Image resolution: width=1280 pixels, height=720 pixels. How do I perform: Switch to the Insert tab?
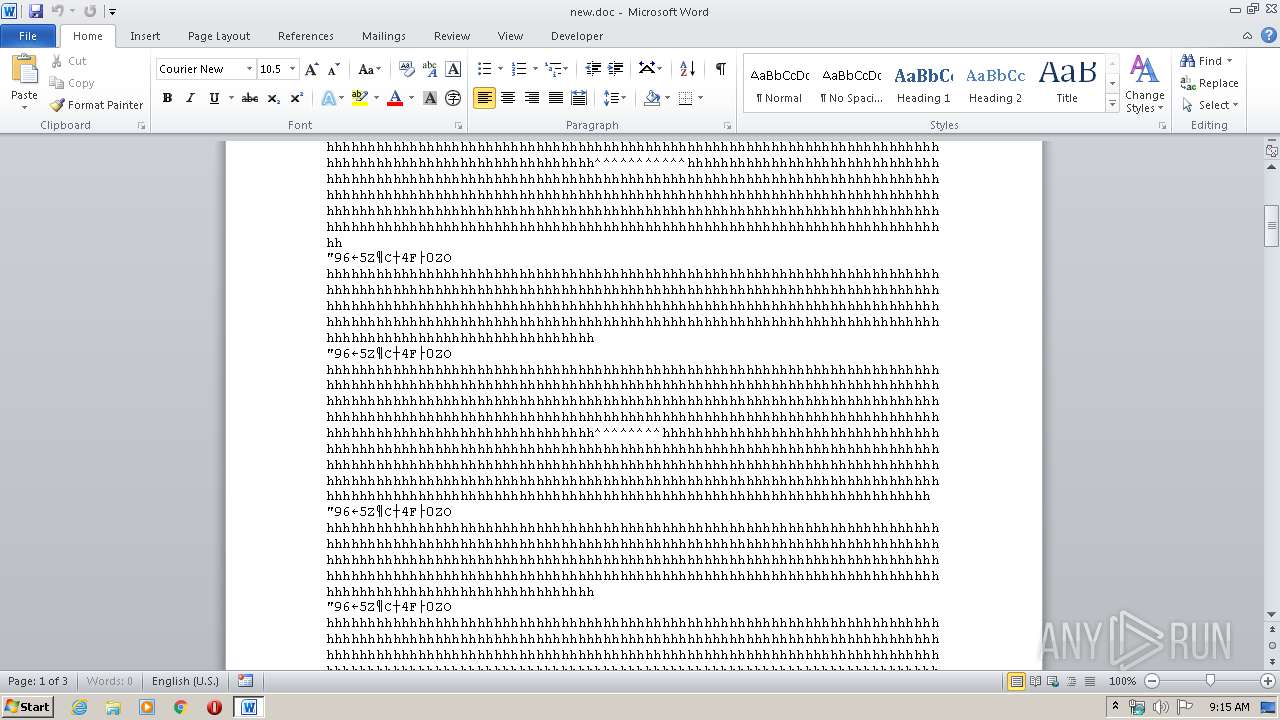pyautogui.click(x=145, y=36)
